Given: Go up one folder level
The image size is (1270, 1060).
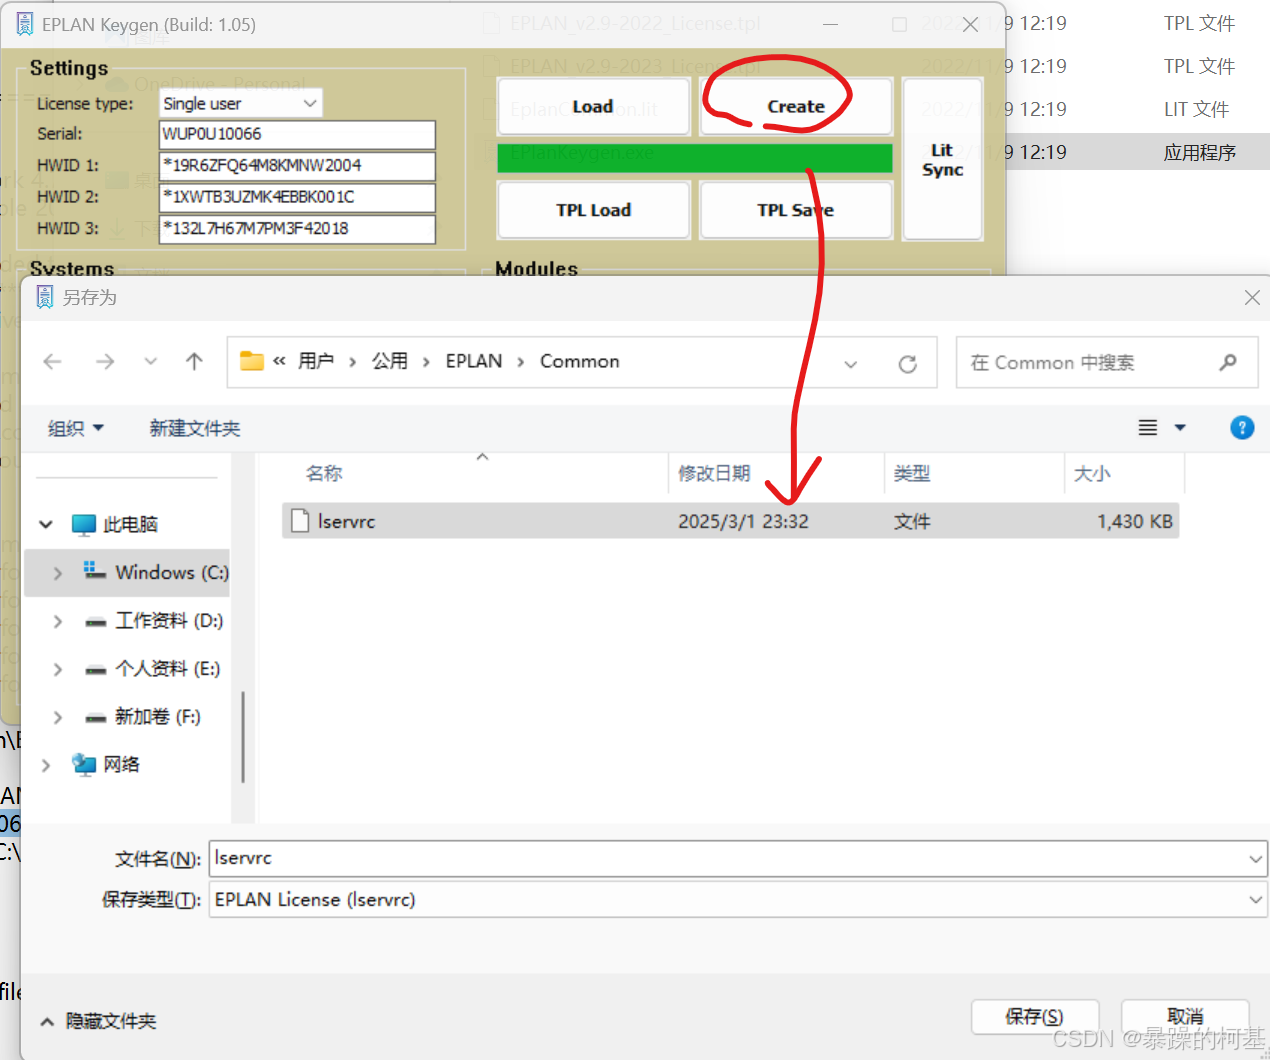Looking at the screenshot, I should point(194,362).
